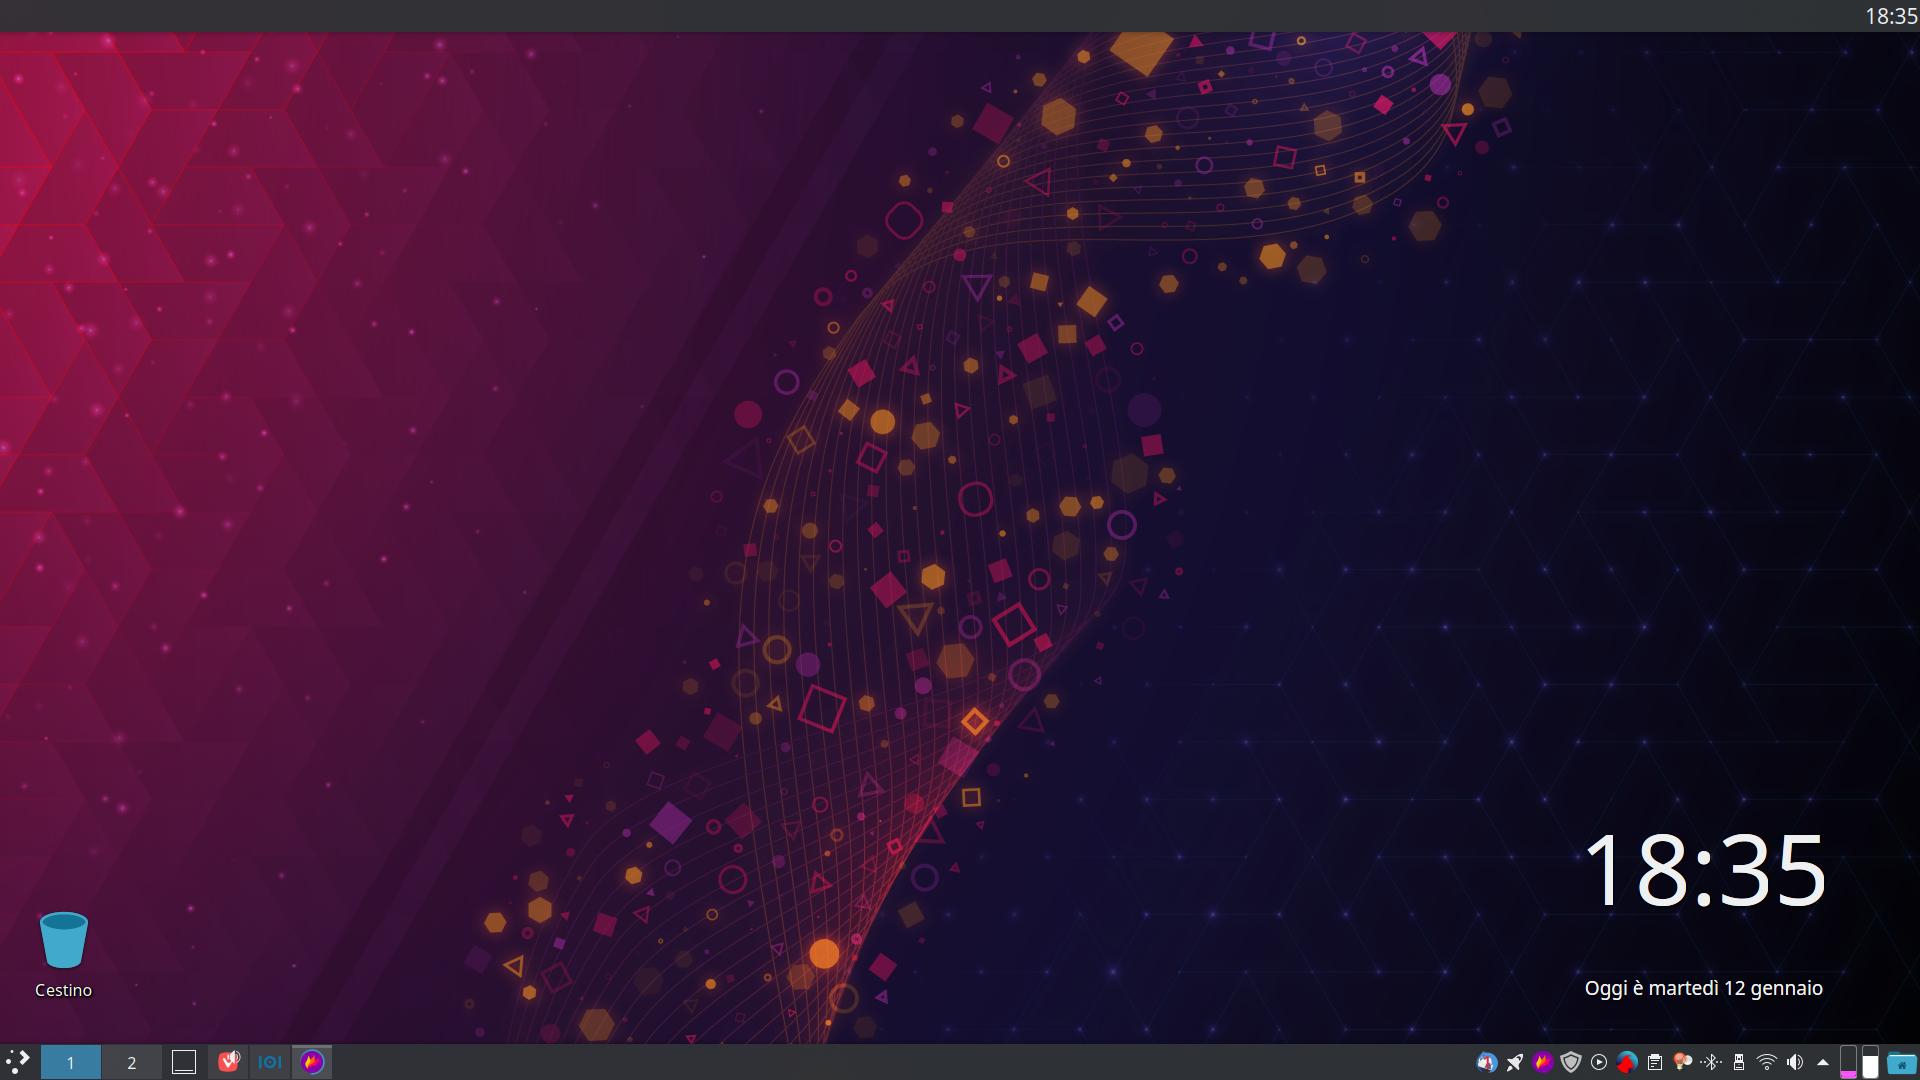Open the blue IOI taskbar application
Viewport: 1920px width, 1080px height.
pyautogui.click(x=270, y=1062)
